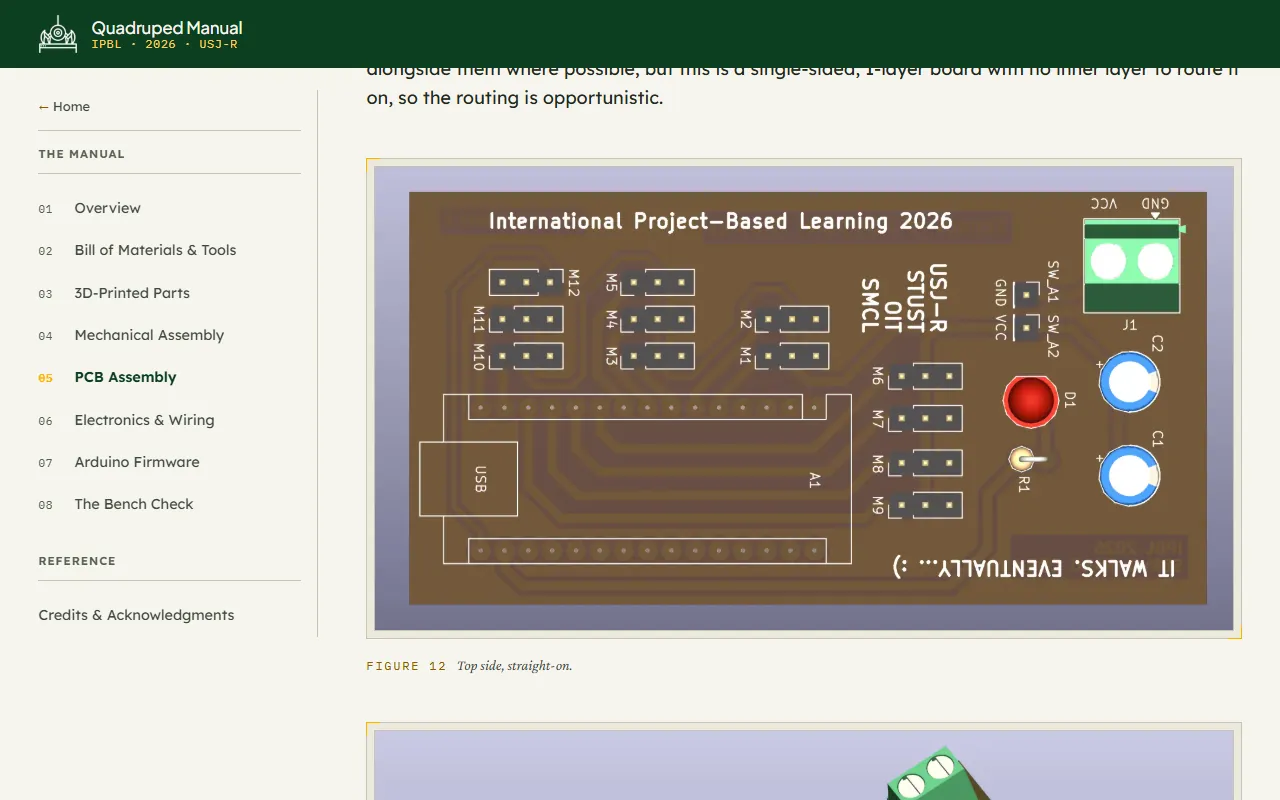This screenshot has width=1280, height=800.
Task: Select the Mechanical Assembly chapter
Action: 149,335
